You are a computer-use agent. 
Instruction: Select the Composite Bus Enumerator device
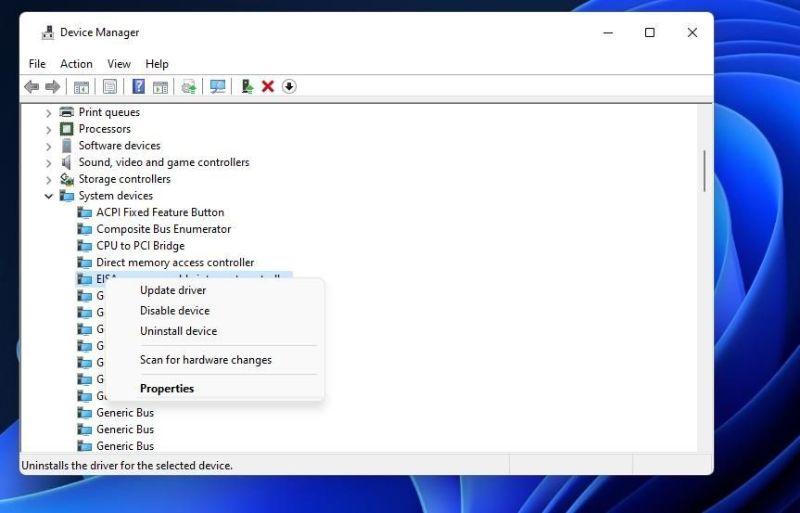163,229
